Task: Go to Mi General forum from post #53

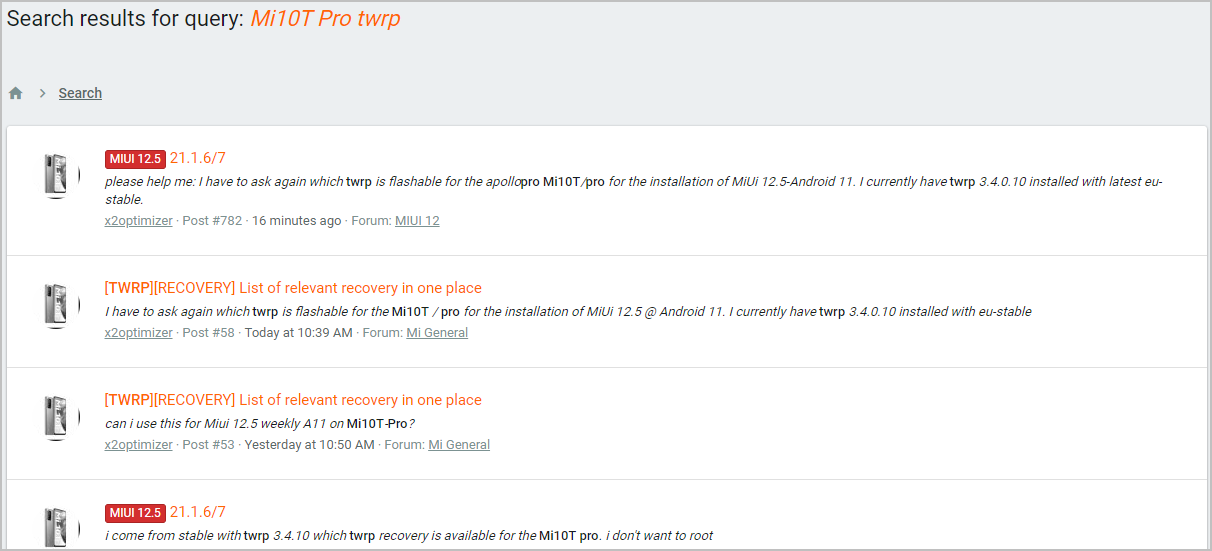Action: pos(459,444)
